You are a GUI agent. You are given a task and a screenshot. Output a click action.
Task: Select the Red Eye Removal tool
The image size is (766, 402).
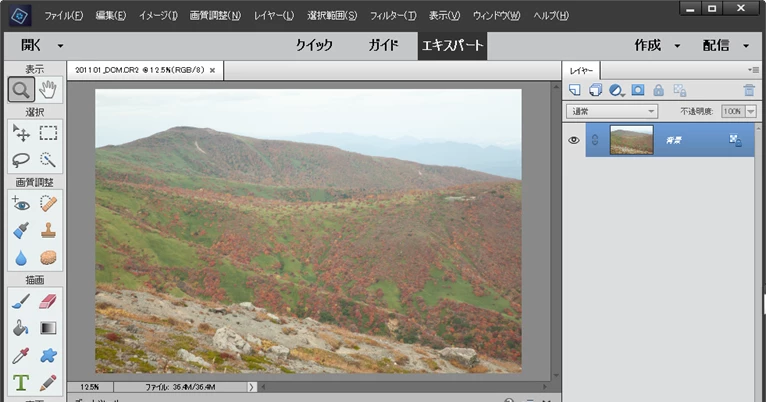pos(21,204)
